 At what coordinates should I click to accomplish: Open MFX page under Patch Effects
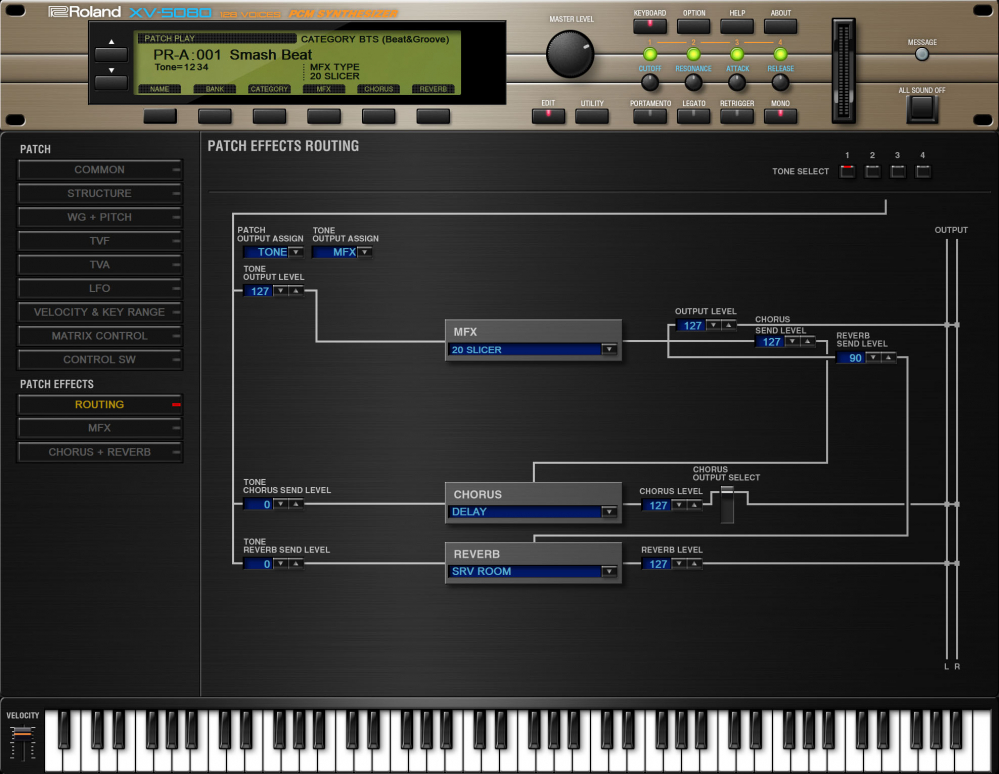[100, 428]
